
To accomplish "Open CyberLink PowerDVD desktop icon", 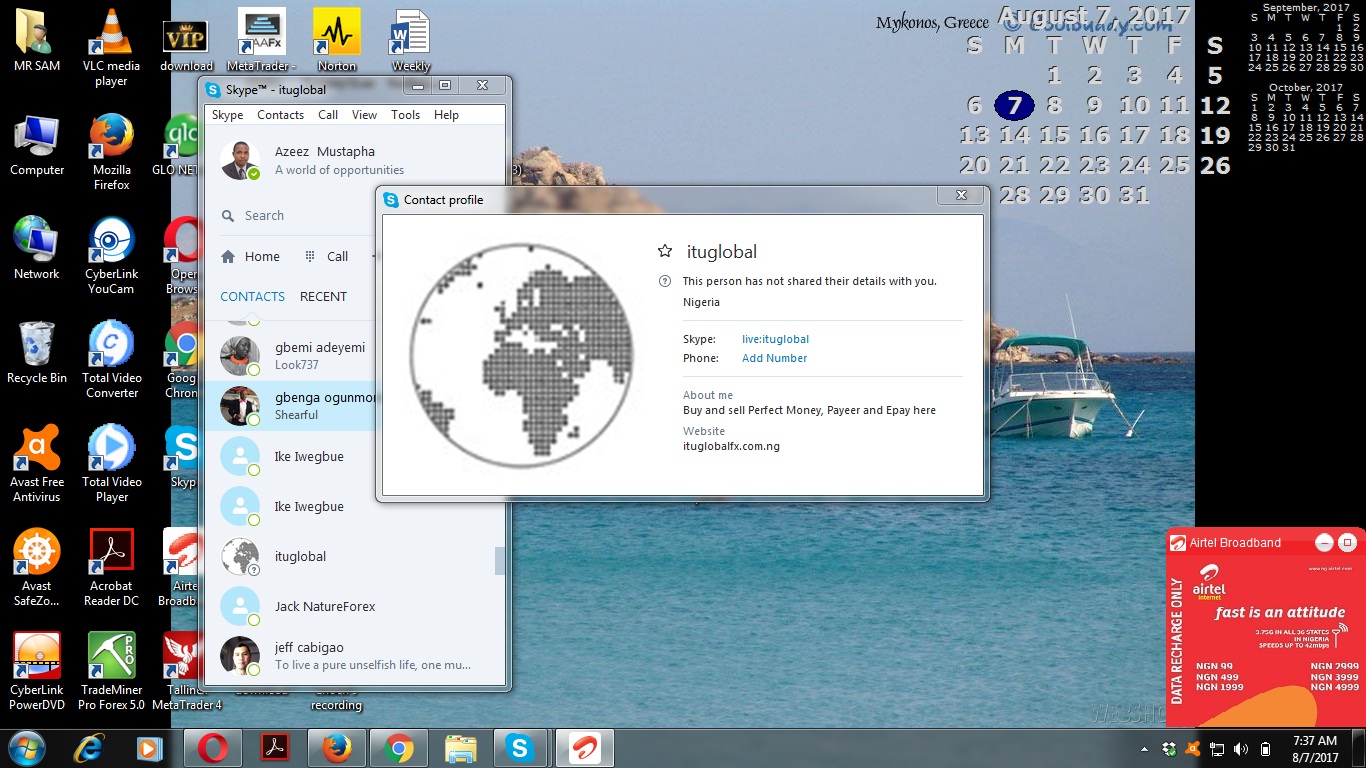I will [37, 672].
